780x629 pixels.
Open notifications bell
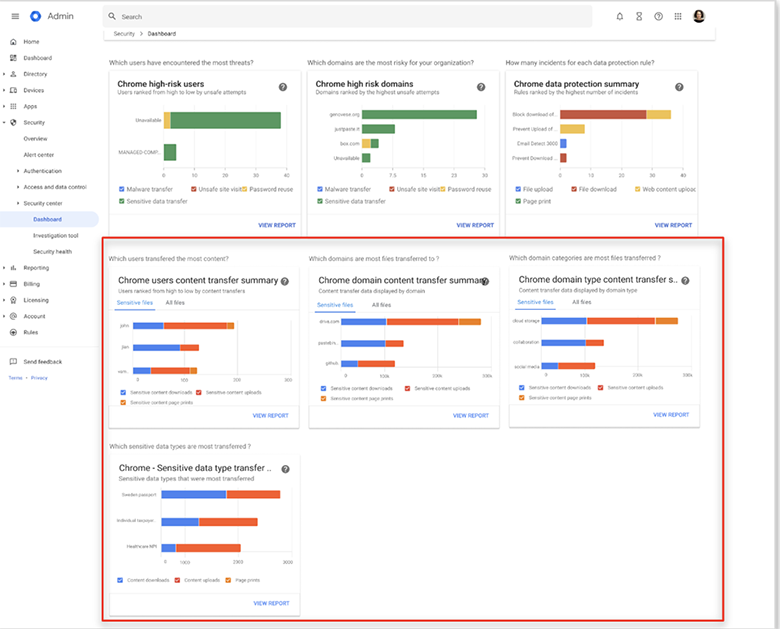pyautogui.click(x=620, y=16)
